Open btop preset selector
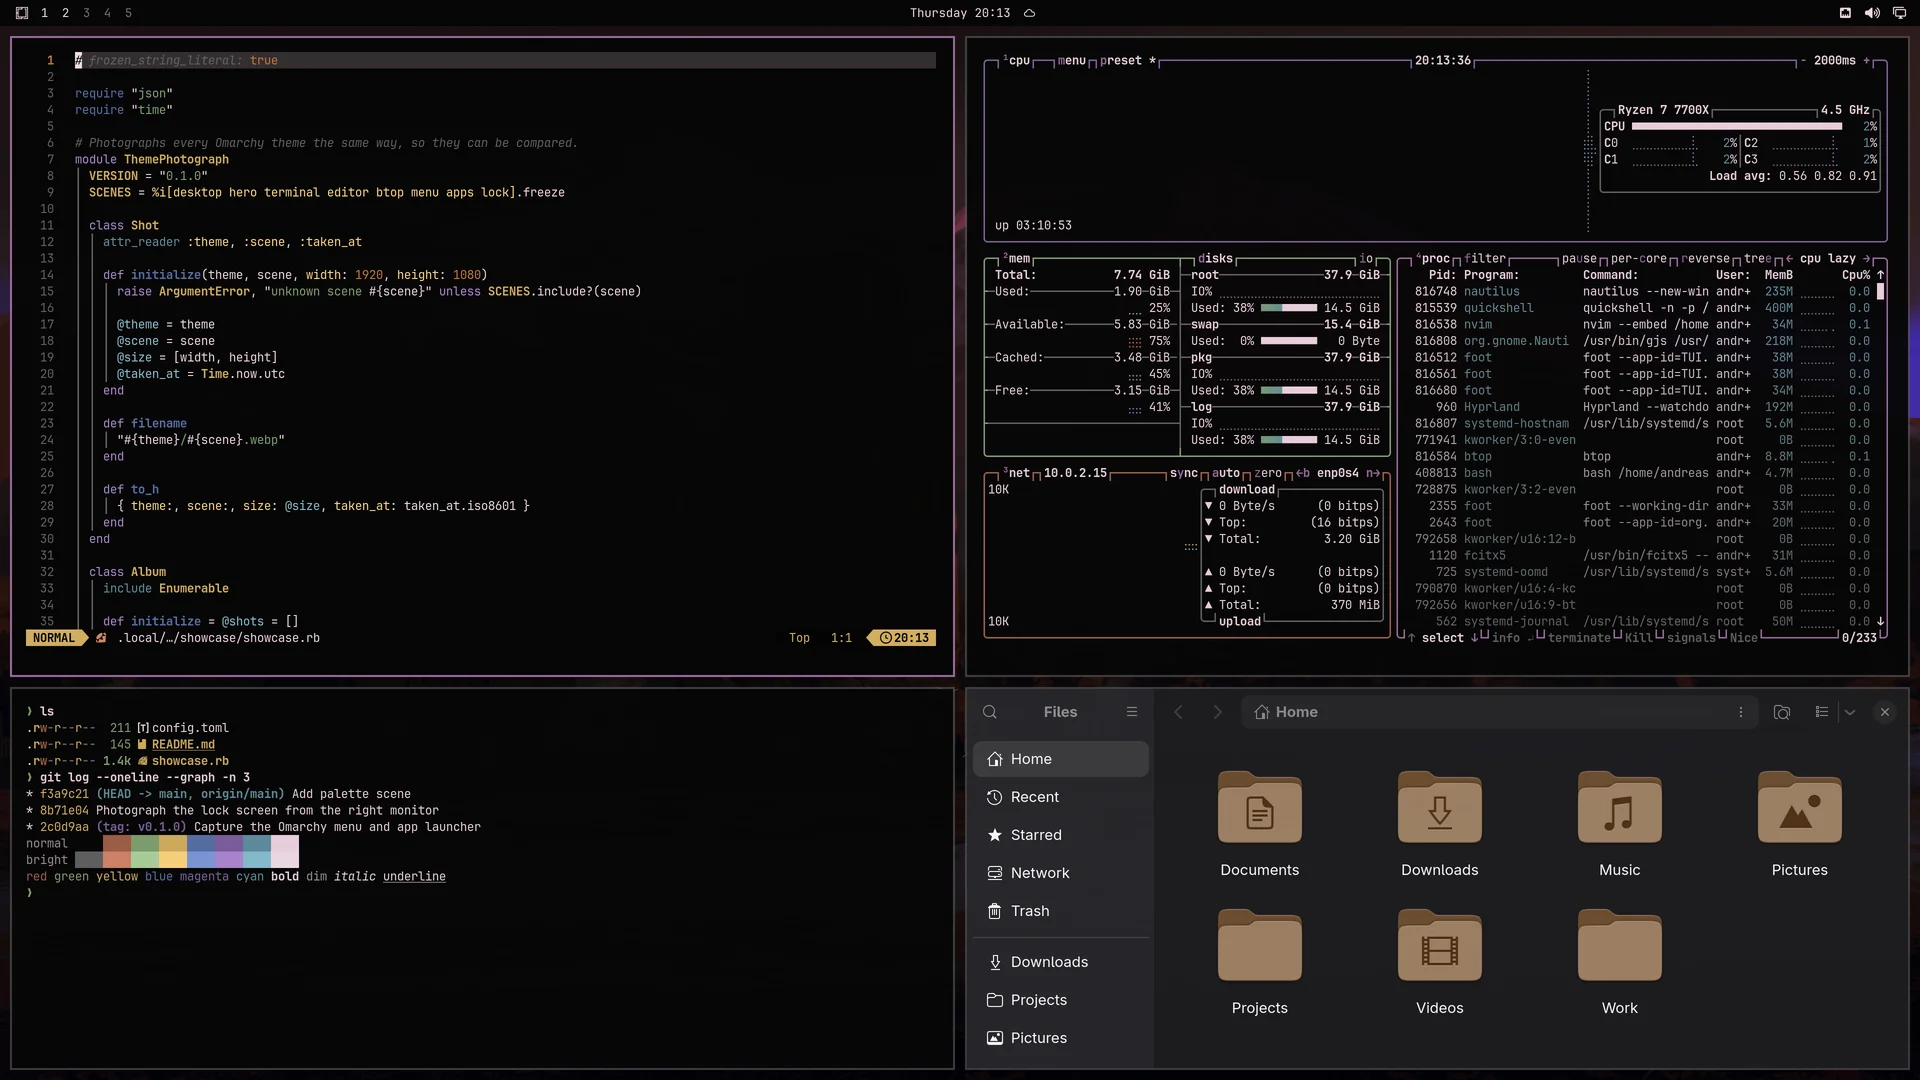Viewport: 1920px width, 1080px height. pos(1121,60)
